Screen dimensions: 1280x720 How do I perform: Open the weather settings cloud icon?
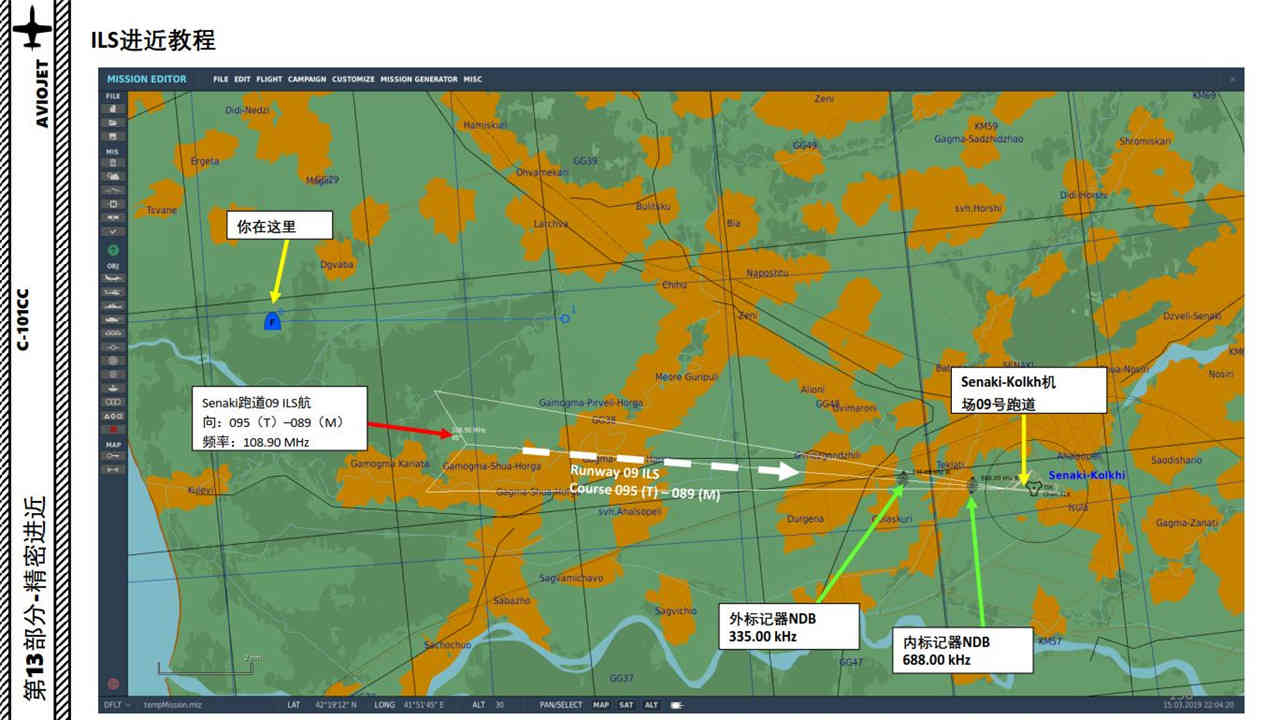(113, 175)
